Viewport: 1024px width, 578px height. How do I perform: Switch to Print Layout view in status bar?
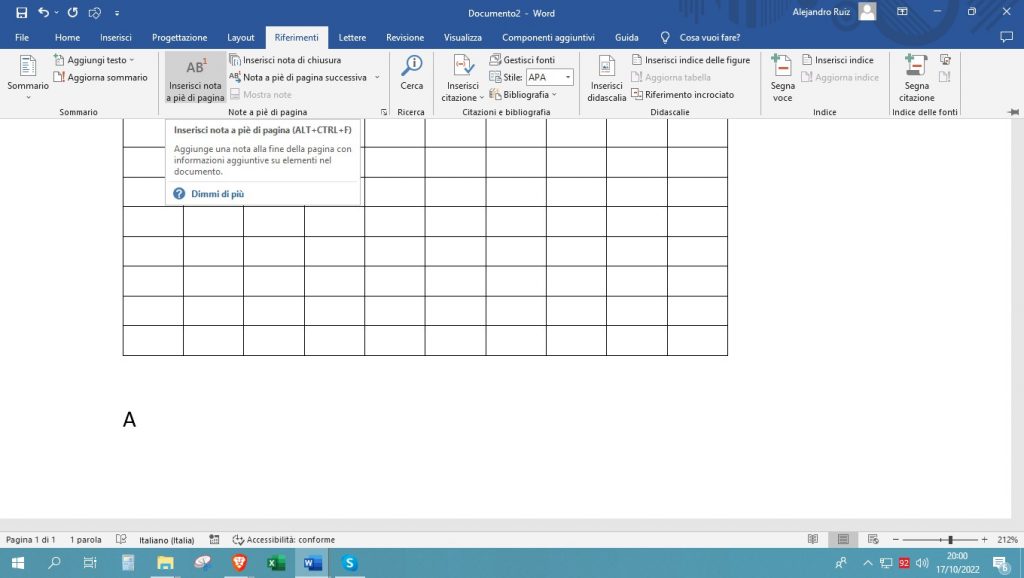pos(843,539)
